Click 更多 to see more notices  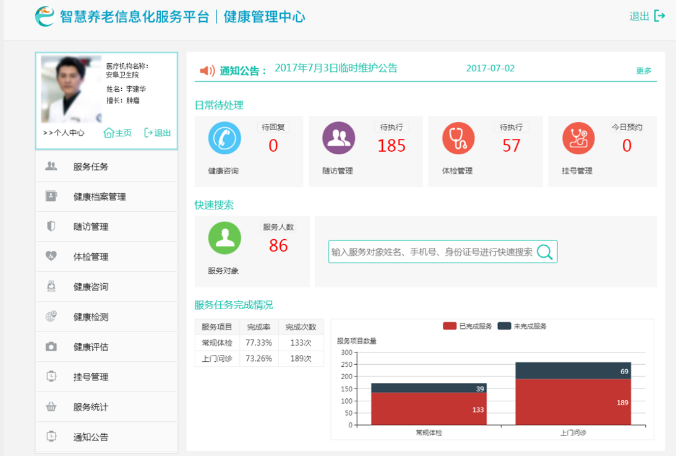[x=644, y=71]
